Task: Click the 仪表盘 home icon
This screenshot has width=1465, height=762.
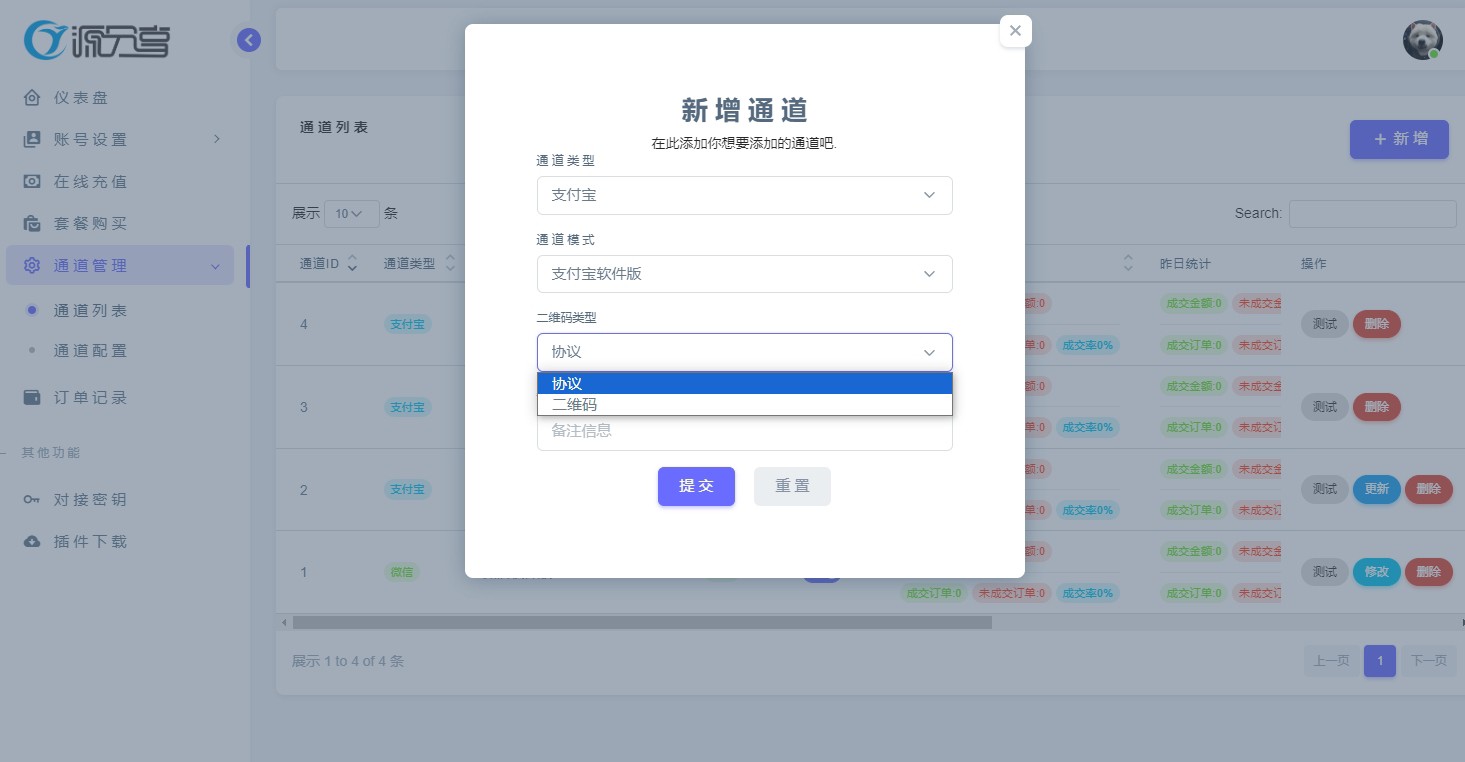Action: tap(32, 98)
